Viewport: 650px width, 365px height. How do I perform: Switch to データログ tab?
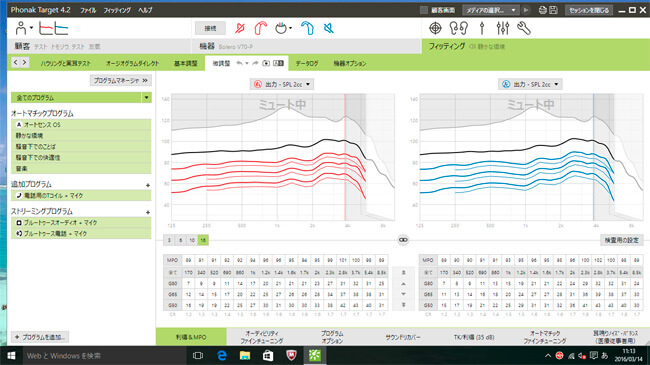[307, 63]
